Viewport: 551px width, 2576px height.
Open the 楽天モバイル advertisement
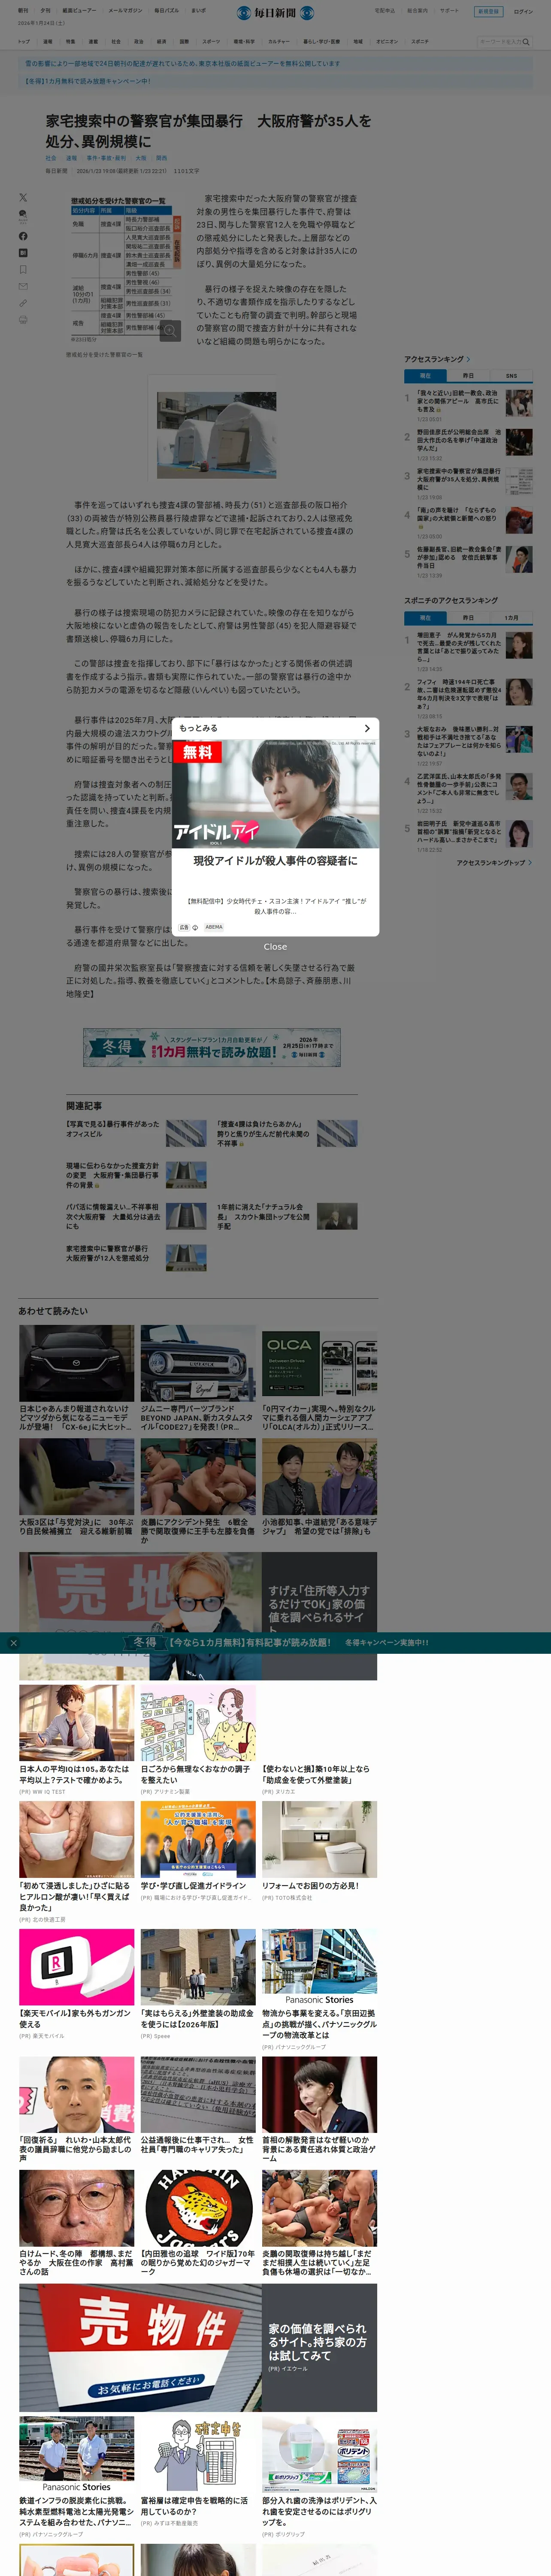click(76, 1984)
